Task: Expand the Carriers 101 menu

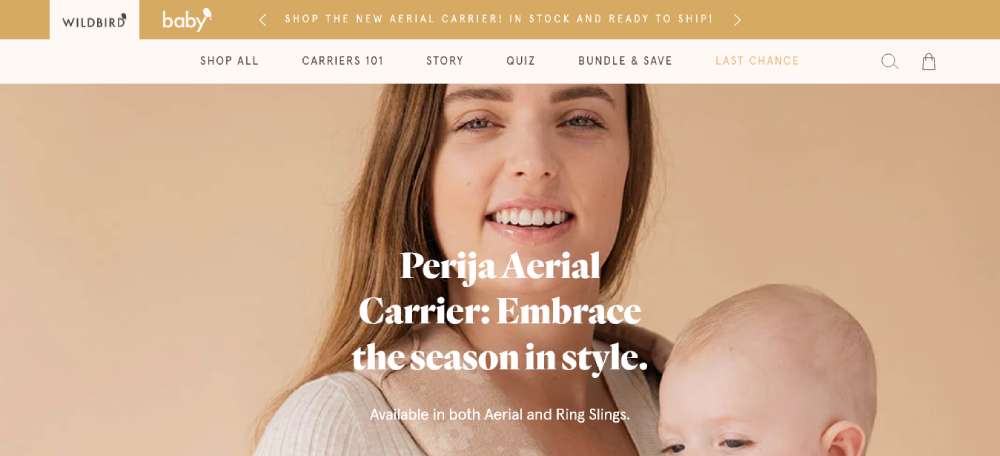Action: pyautogui.click(x=342, y=61)
